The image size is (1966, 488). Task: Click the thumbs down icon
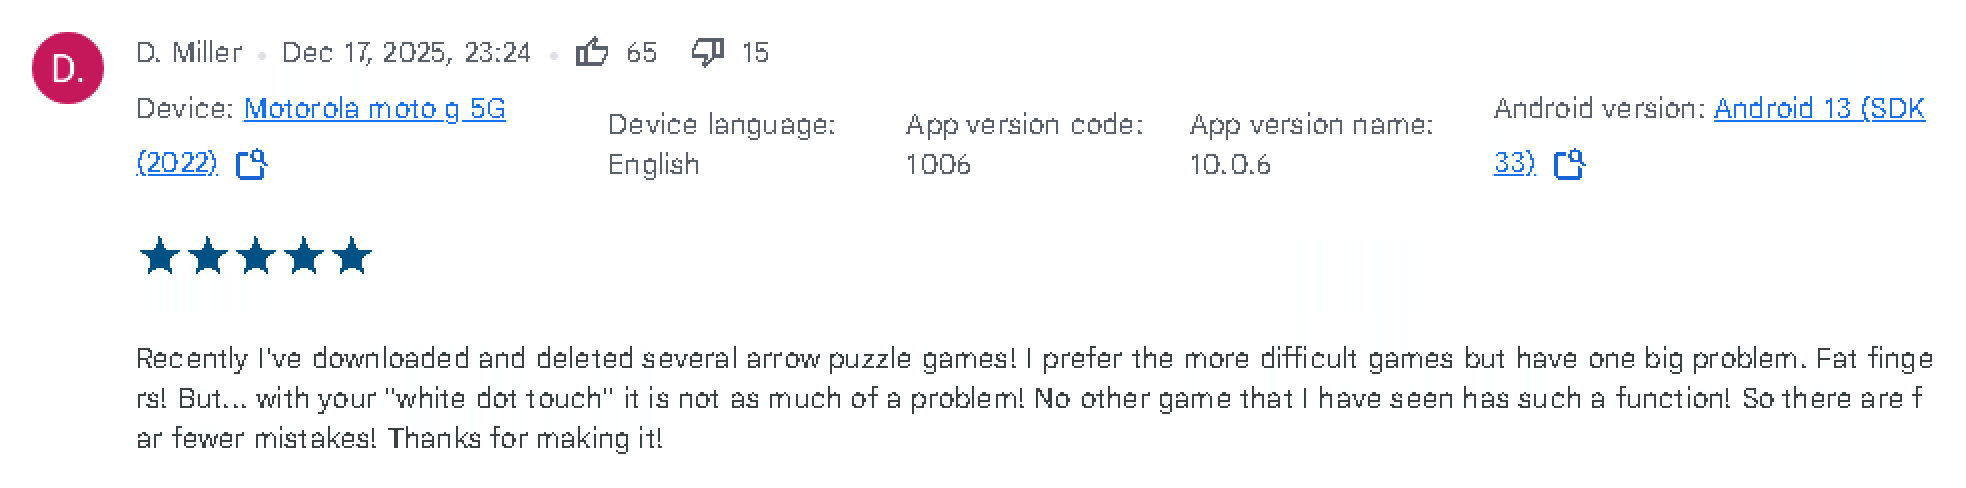[x=707, y=52]
